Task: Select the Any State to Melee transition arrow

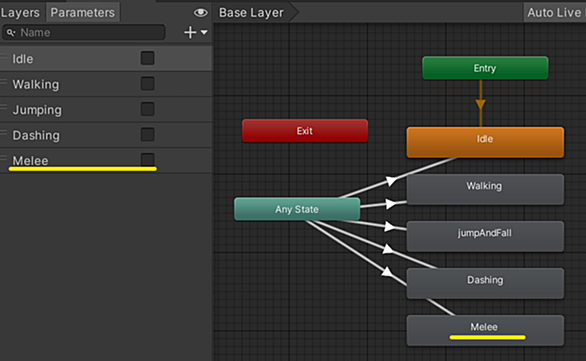Action: point(388,272)
